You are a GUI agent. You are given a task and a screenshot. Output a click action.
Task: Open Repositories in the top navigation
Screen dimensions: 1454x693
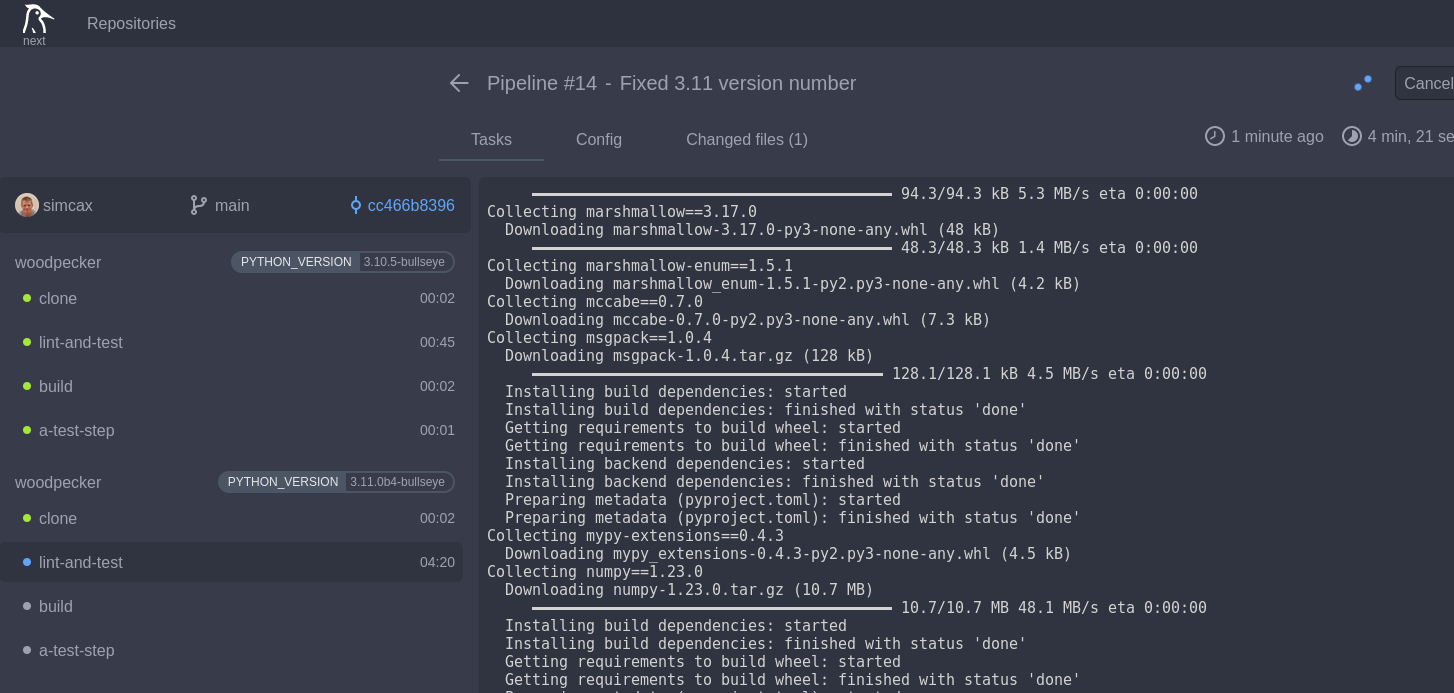click(x=131, y=23)
